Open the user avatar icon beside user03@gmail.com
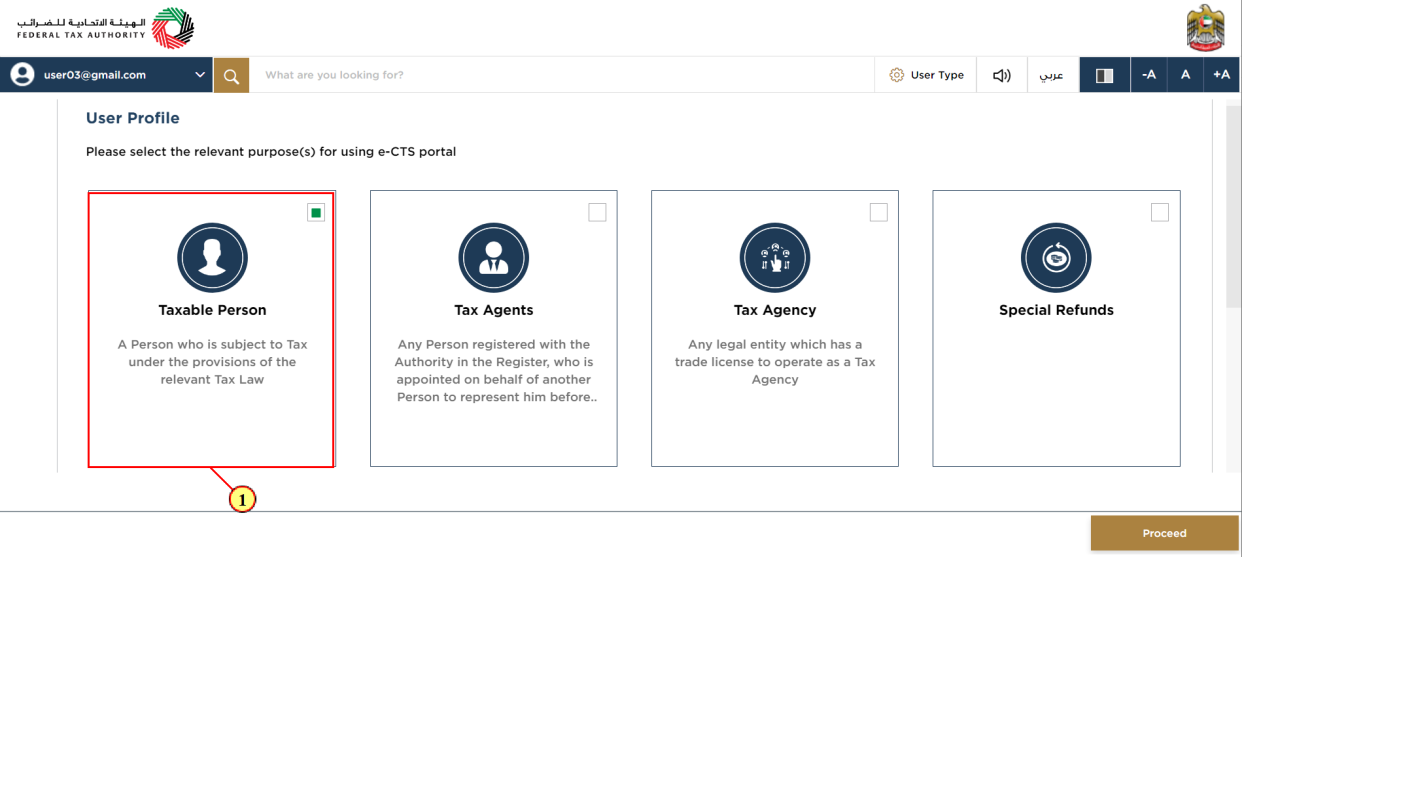Screen dimensions: 1414x801 click(x=22, y=75)
